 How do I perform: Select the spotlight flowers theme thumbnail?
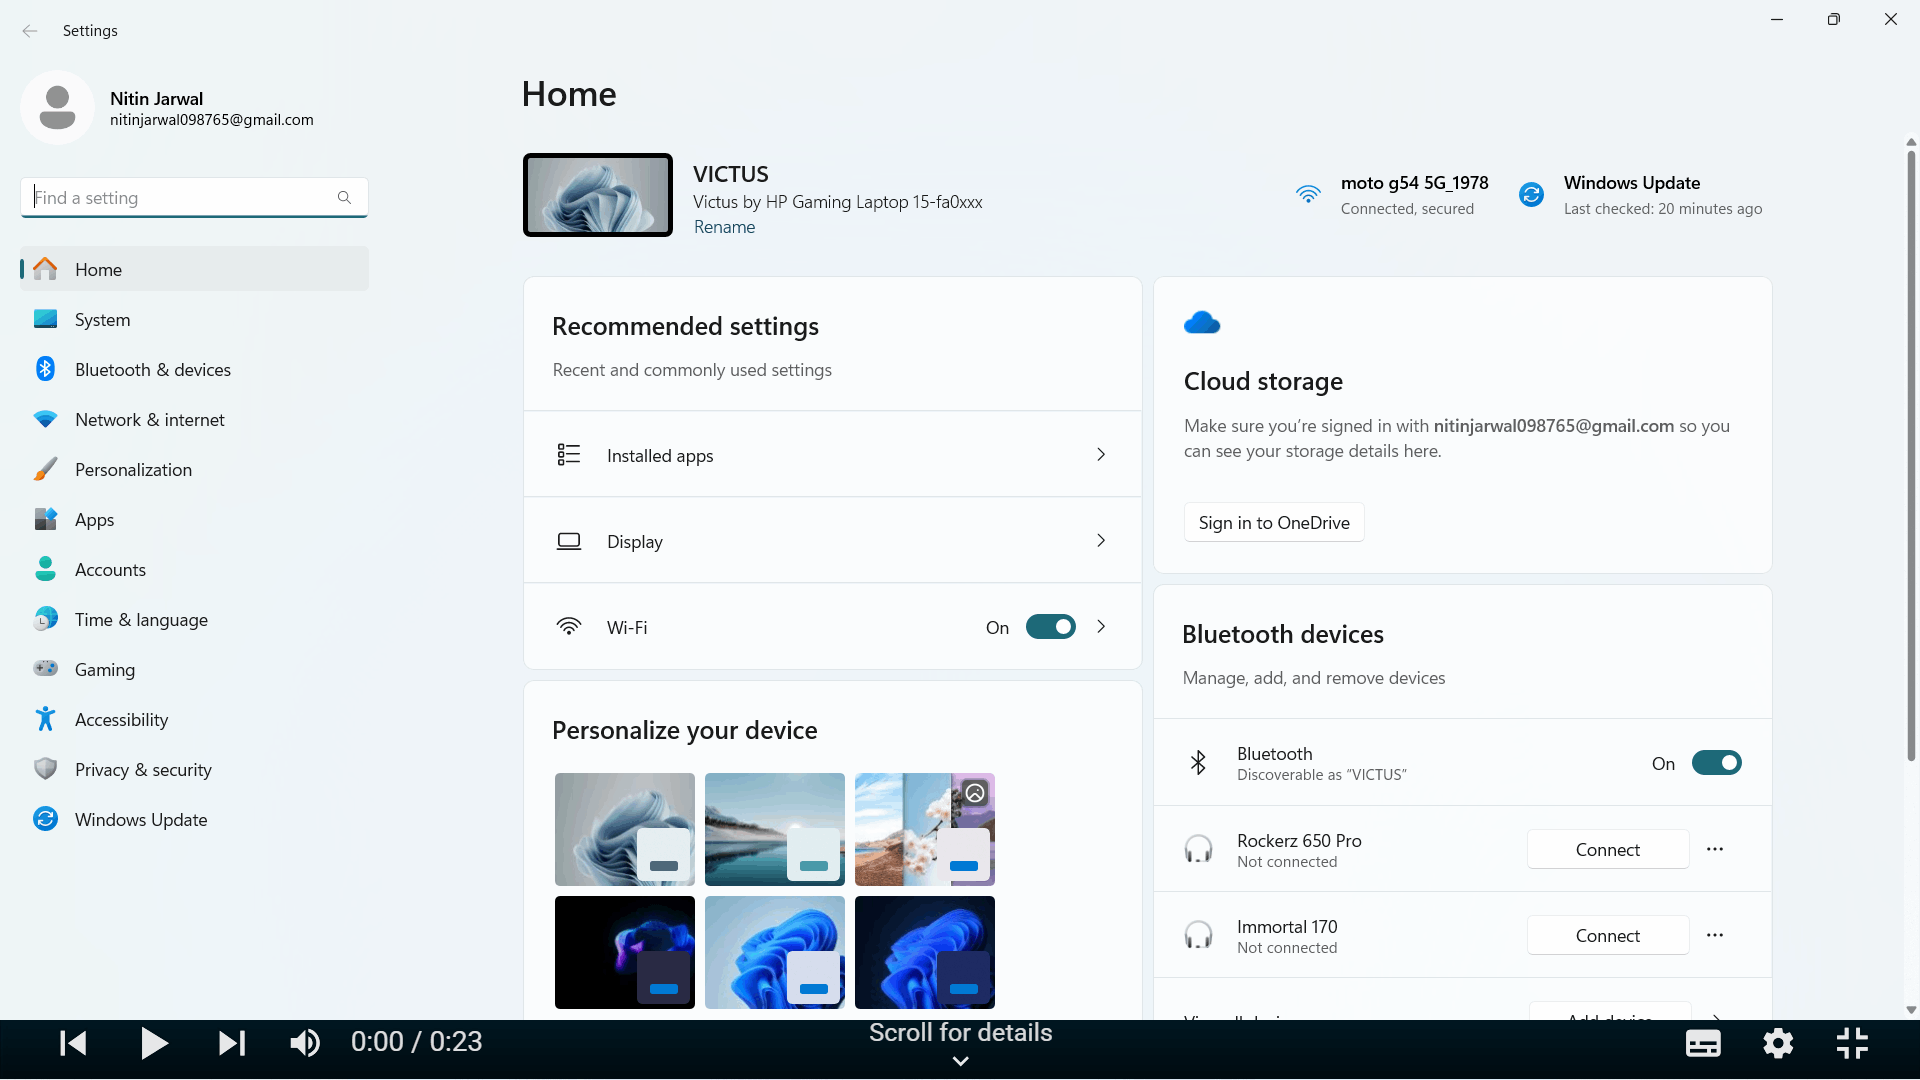click(925, 829)
